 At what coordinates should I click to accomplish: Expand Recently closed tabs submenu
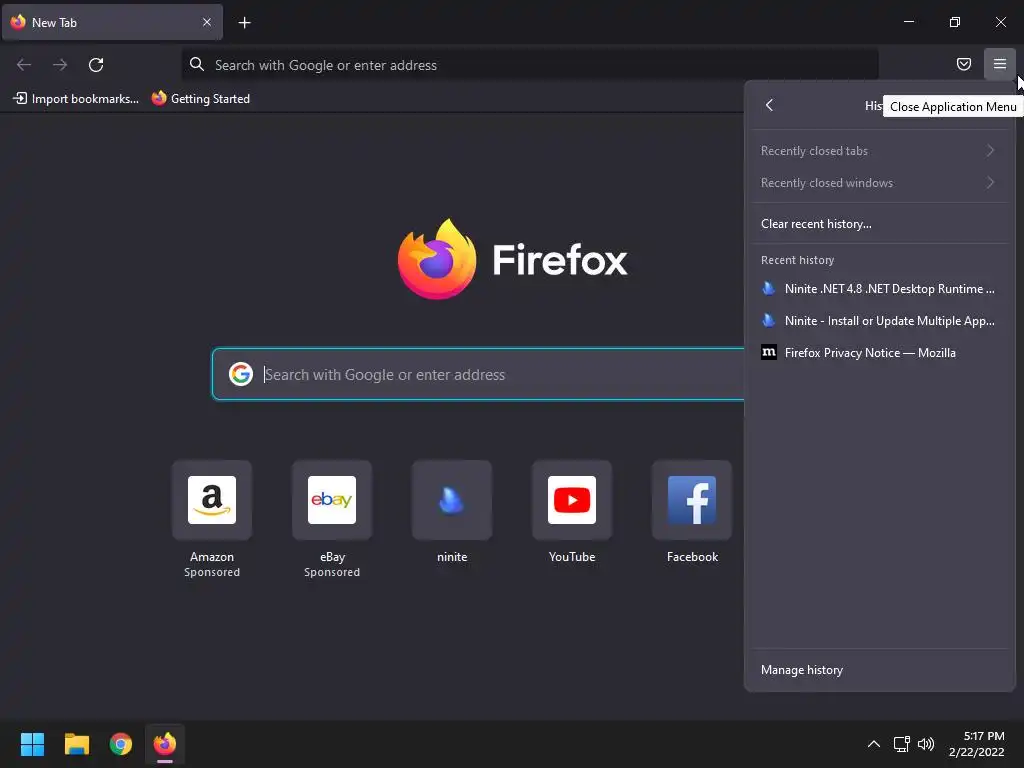pyautogui.click(x=879, y=151)
